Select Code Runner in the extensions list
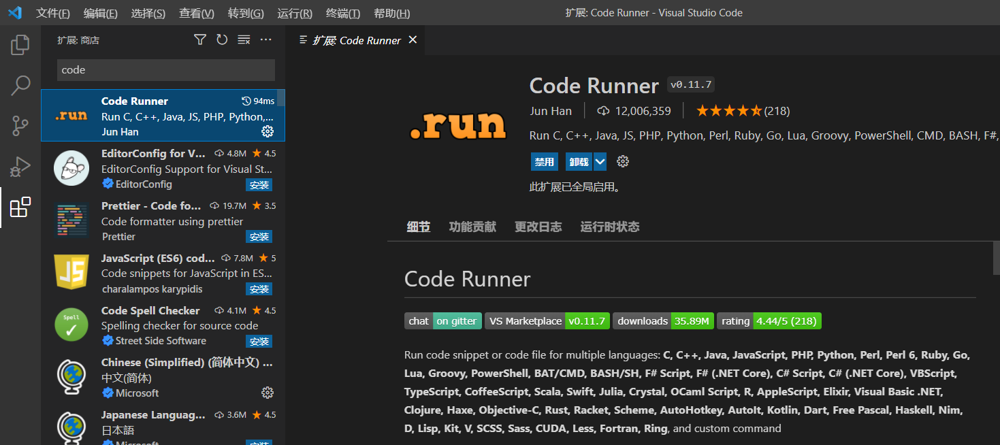The width and height of the screenshot is (1000, 445). pos(163,115)
